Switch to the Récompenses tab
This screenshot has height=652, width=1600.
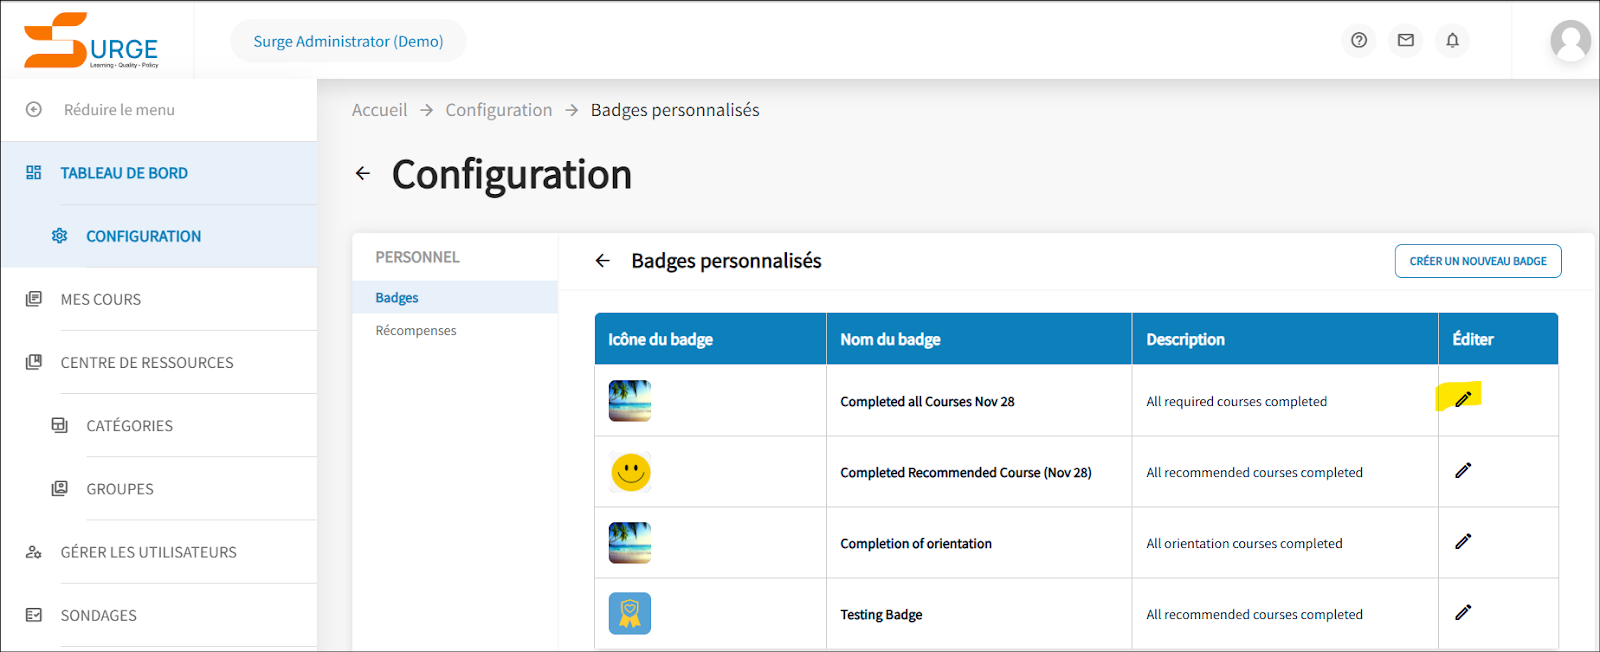point(415,329)
